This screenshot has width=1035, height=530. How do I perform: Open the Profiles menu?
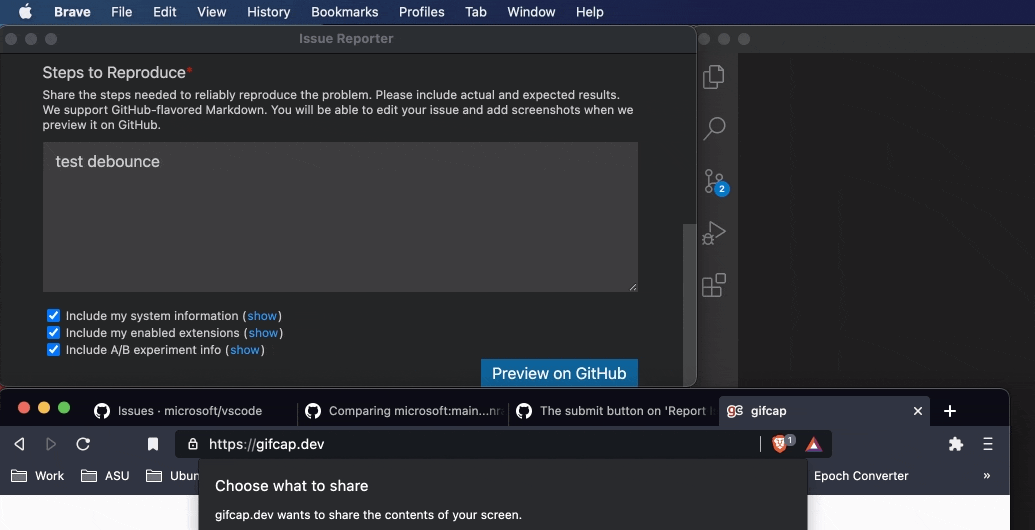point(421,12)
